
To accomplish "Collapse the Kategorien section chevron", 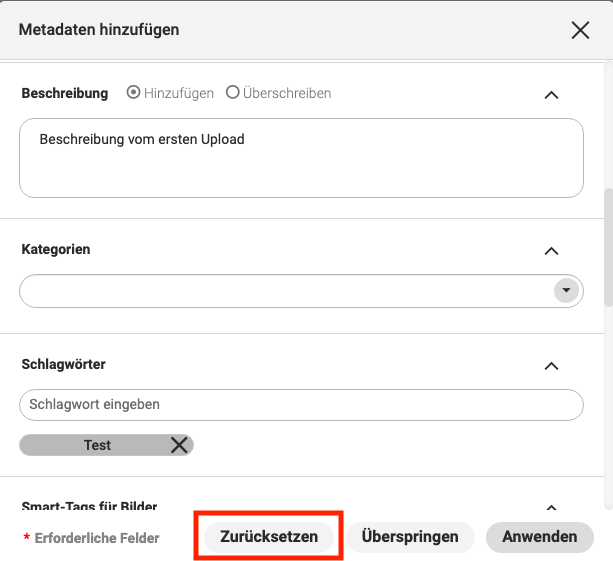I will [x=551, y=251].
